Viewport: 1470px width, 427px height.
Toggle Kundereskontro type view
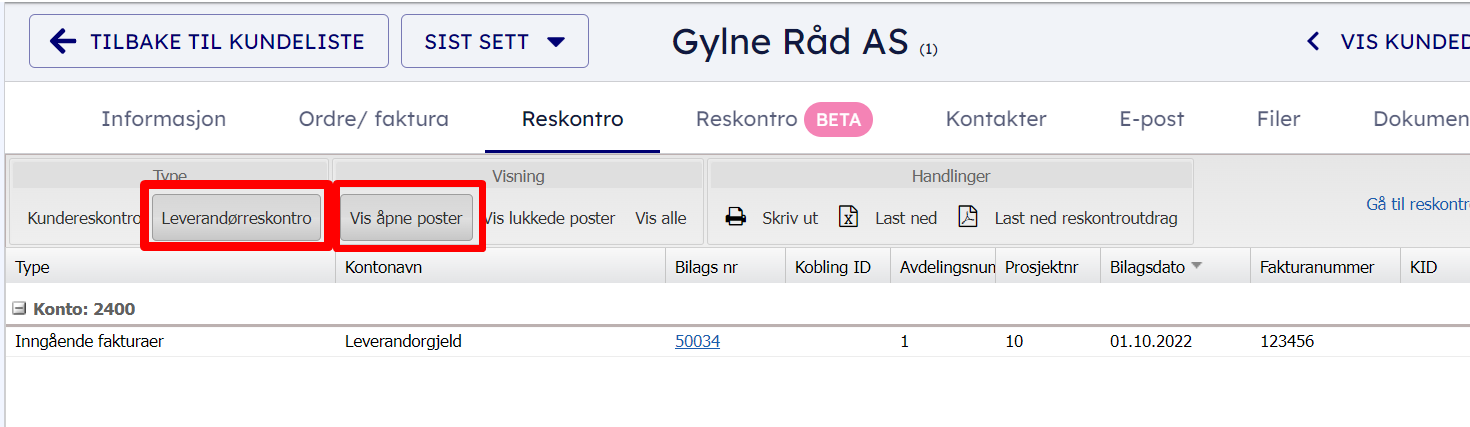83,218
